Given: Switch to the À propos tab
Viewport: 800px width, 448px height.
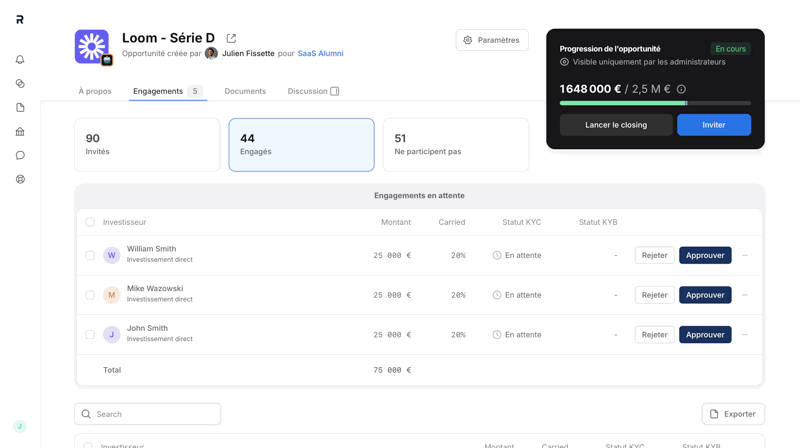Looking at the screenshot, I should [x=95, y=91].
